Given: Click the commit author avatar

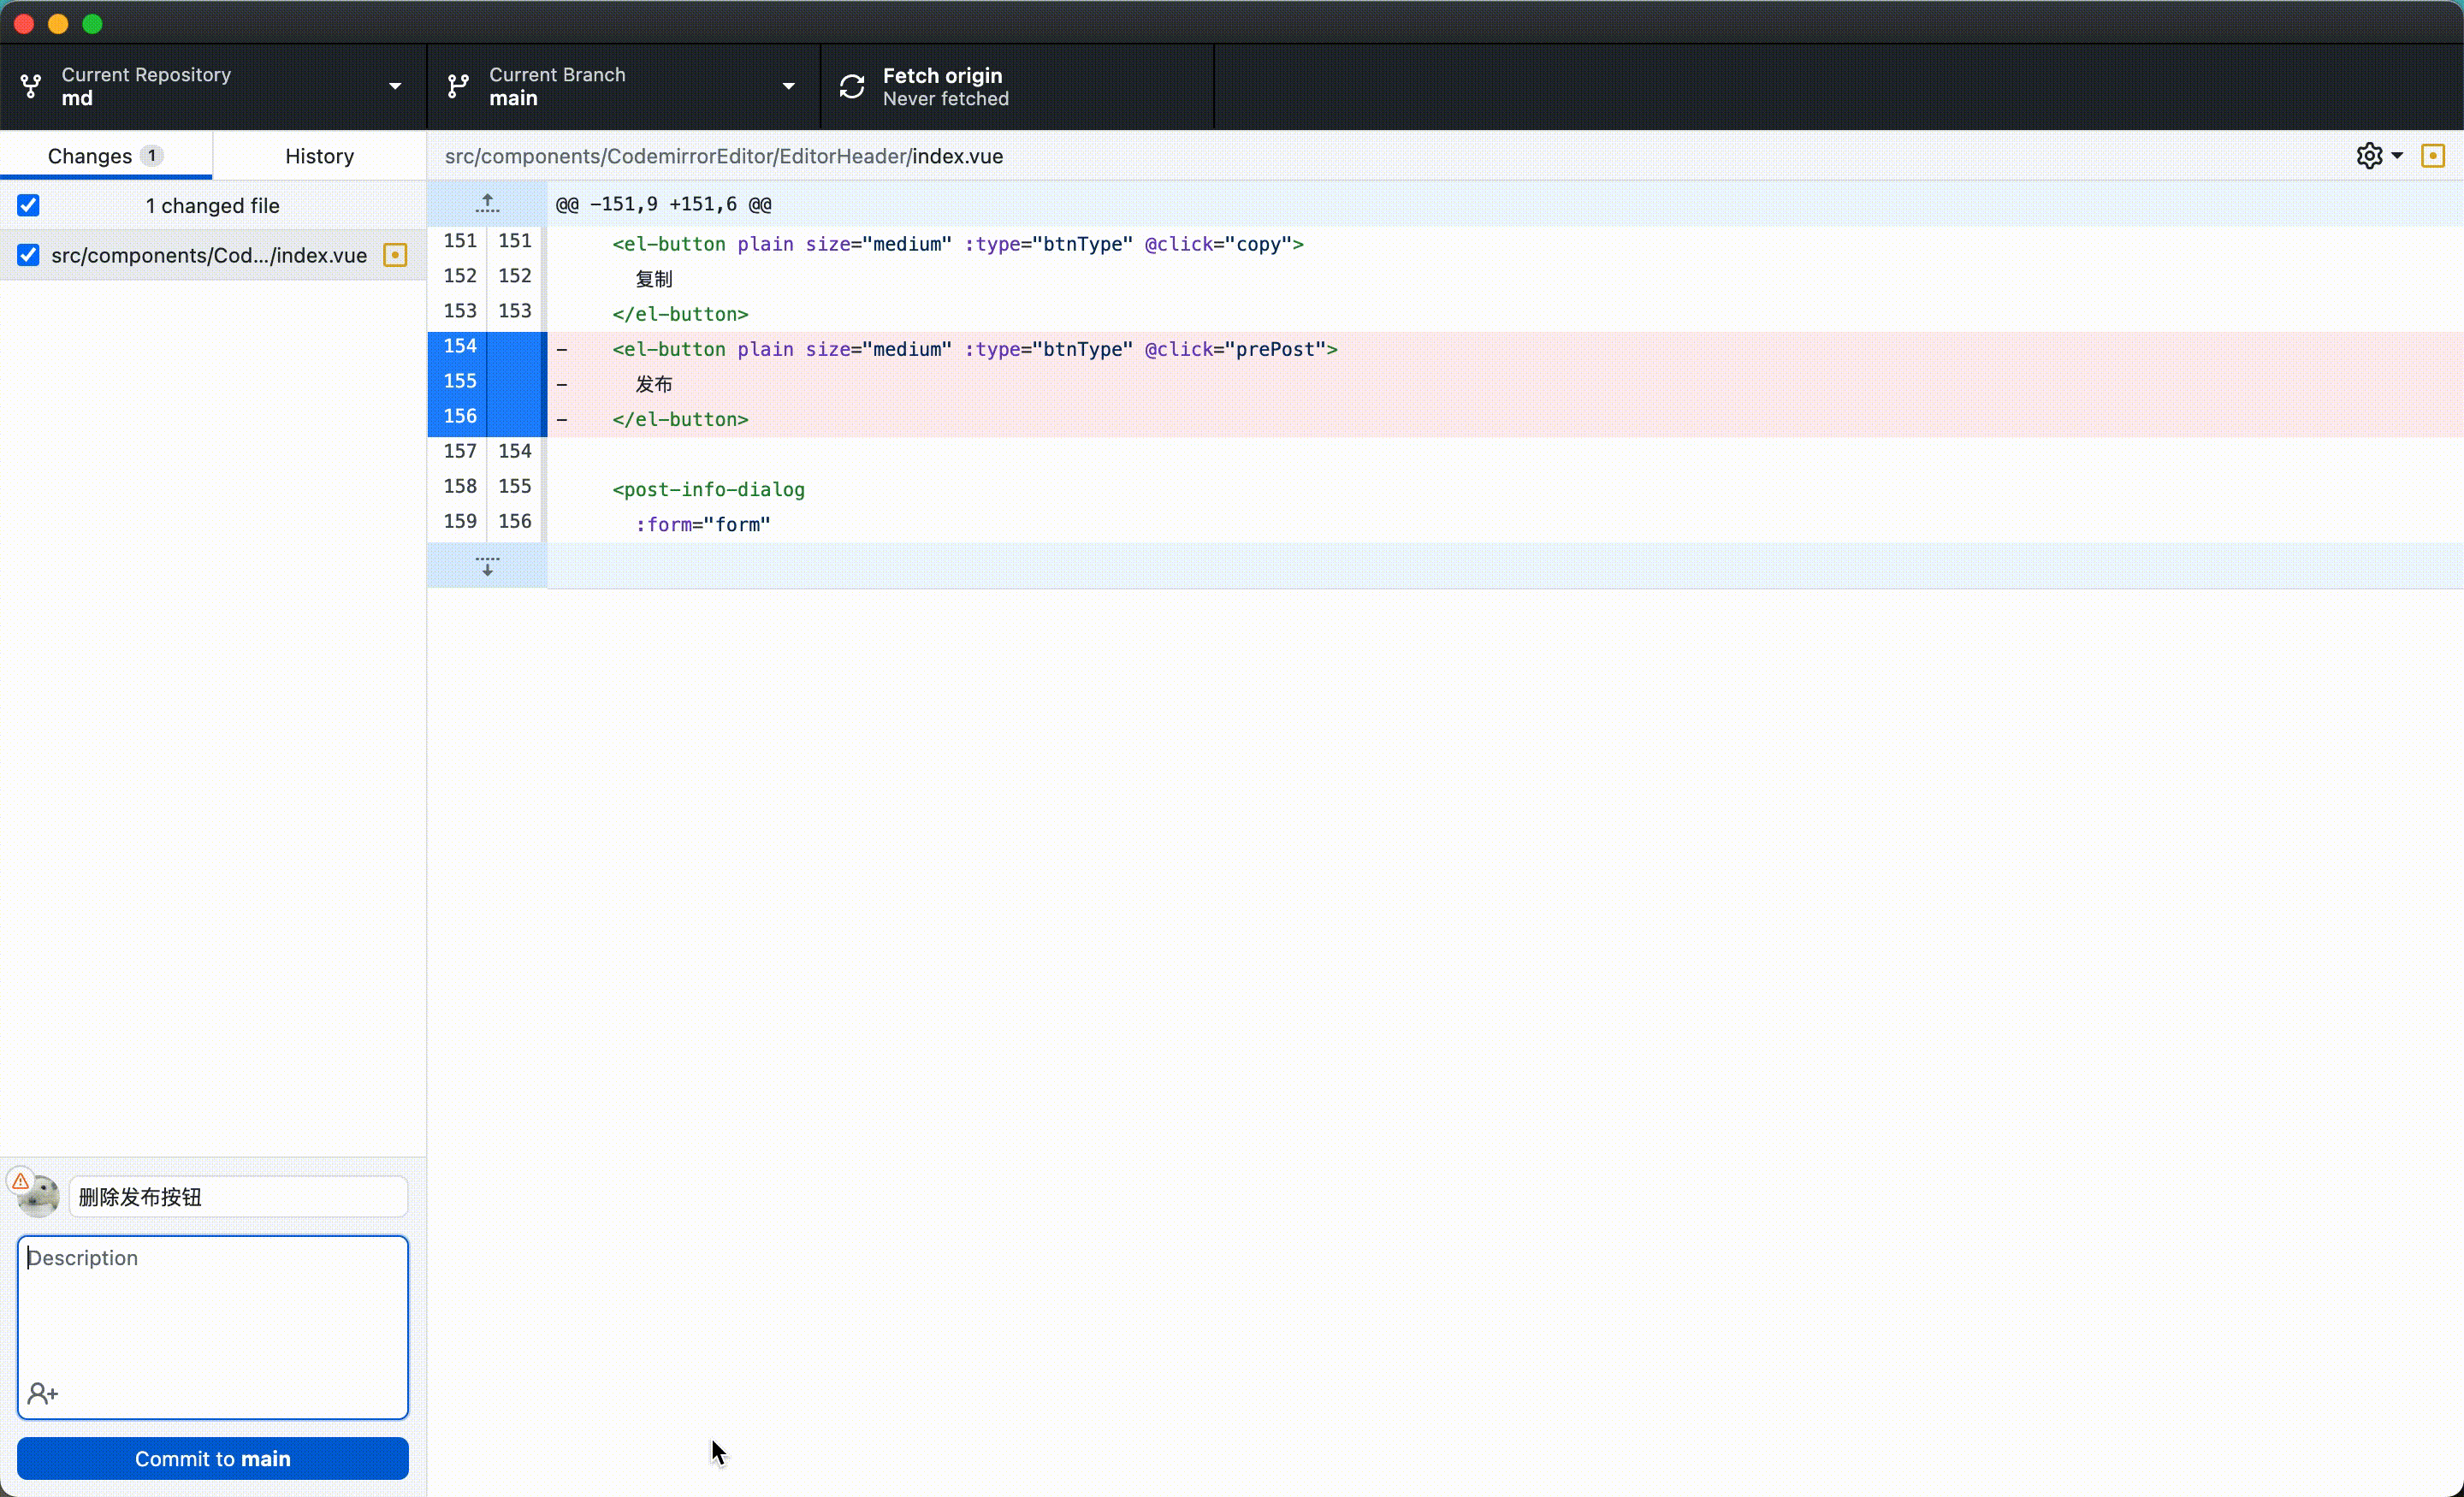Looking at the screenshot, I should pos(38,1196).
